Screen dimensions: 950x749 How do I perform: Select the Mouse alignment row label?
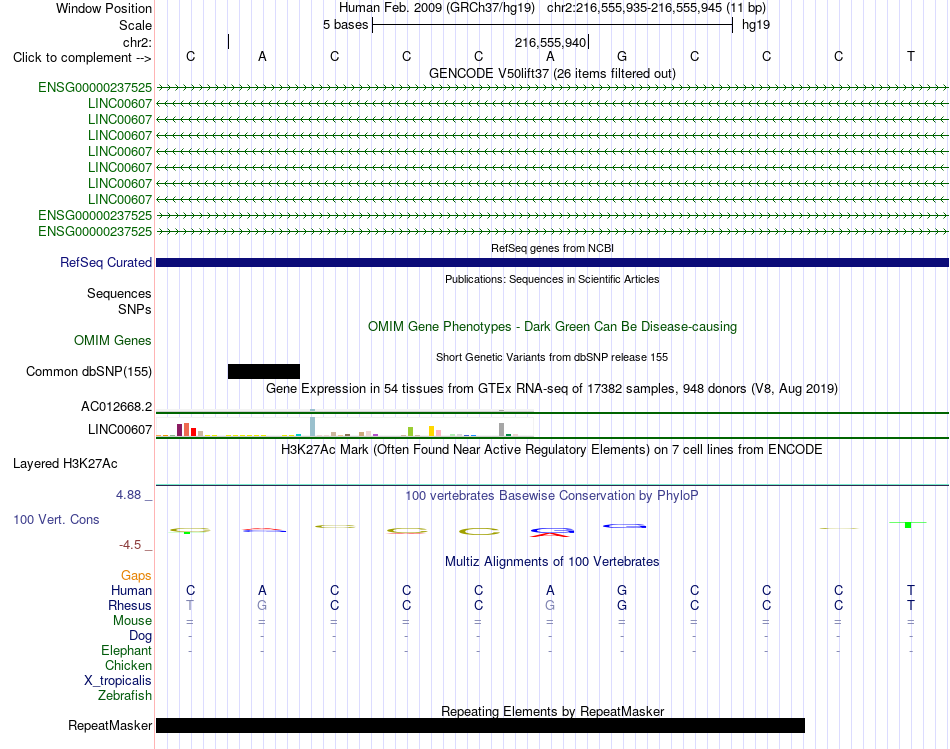(x=132, y=621)
